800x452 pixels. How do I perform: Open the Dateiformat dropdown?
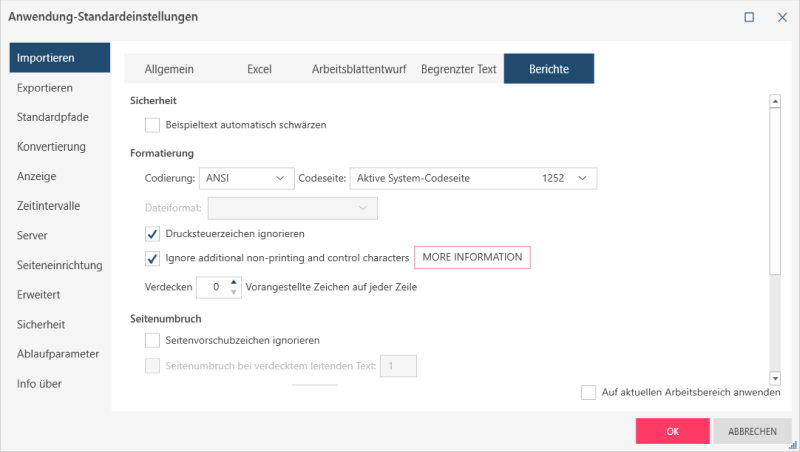click(291, 207)
